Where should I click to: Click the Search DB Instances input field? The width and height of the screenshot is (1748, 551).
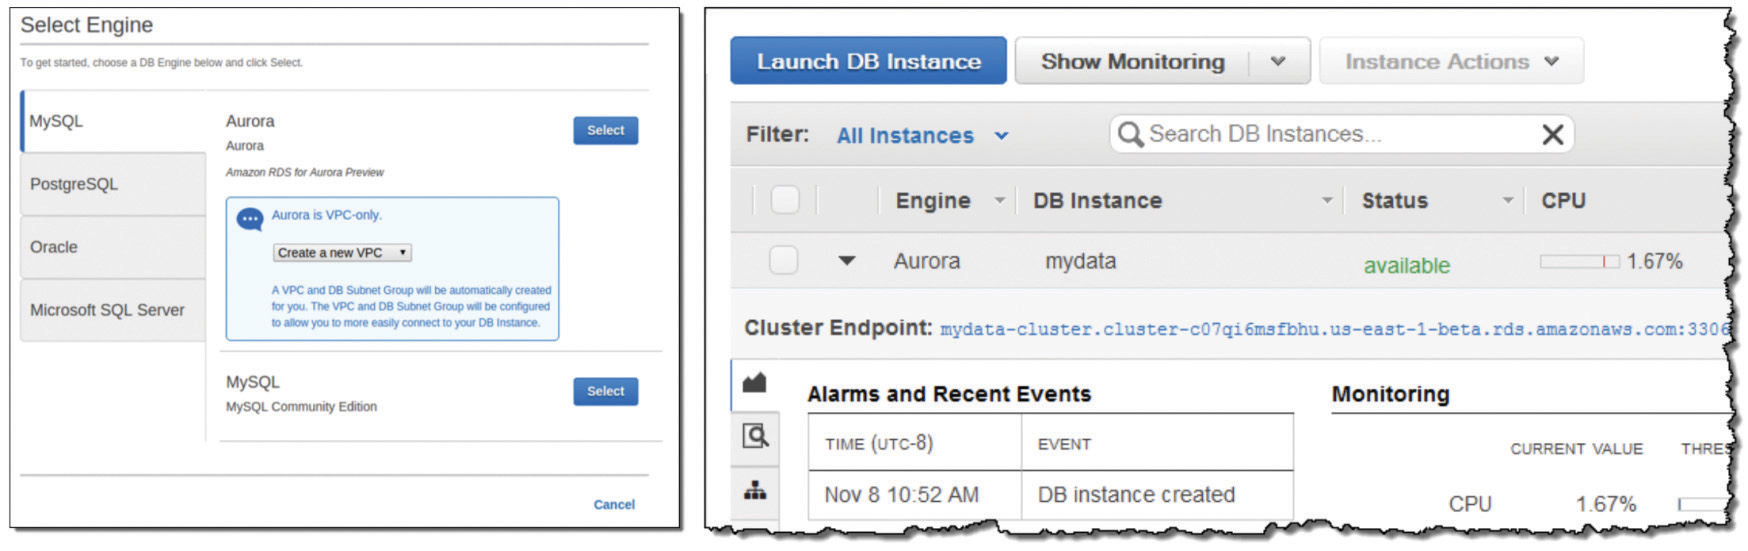(x=1330, y=135)
